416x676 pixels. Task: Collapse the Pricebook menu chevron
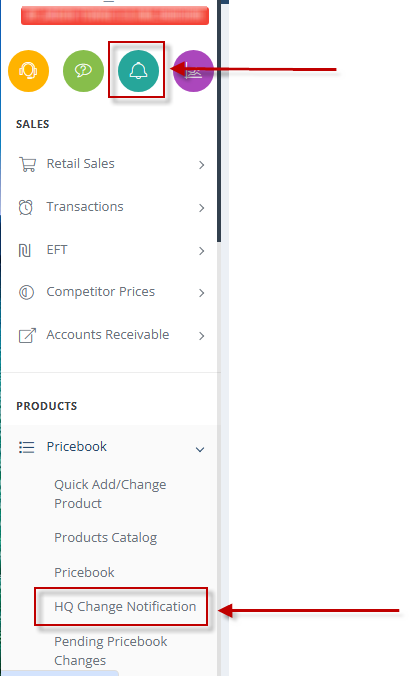tap(200, 450)
